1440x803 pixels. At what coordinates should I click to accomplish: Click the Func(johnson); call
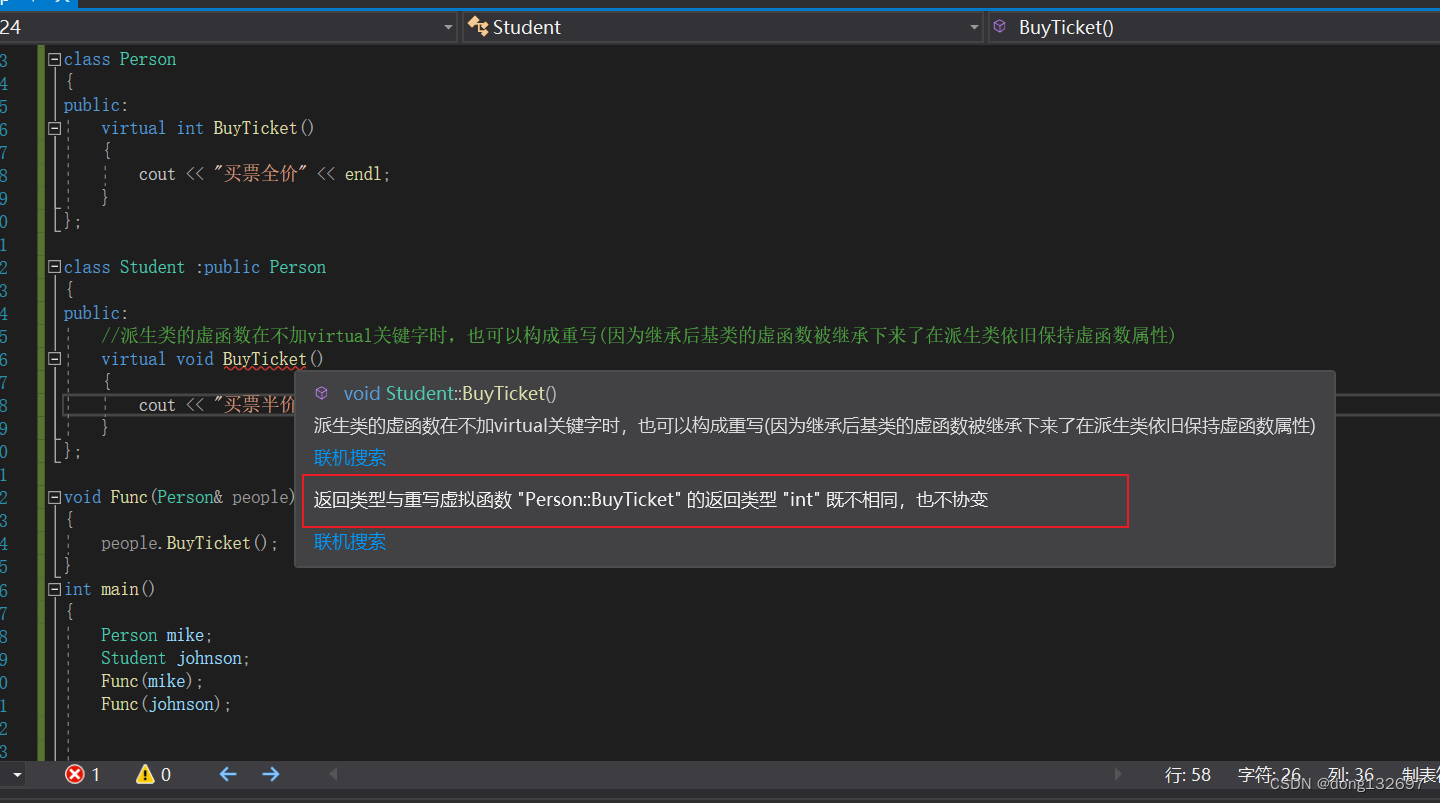click(x=166, y=704)
